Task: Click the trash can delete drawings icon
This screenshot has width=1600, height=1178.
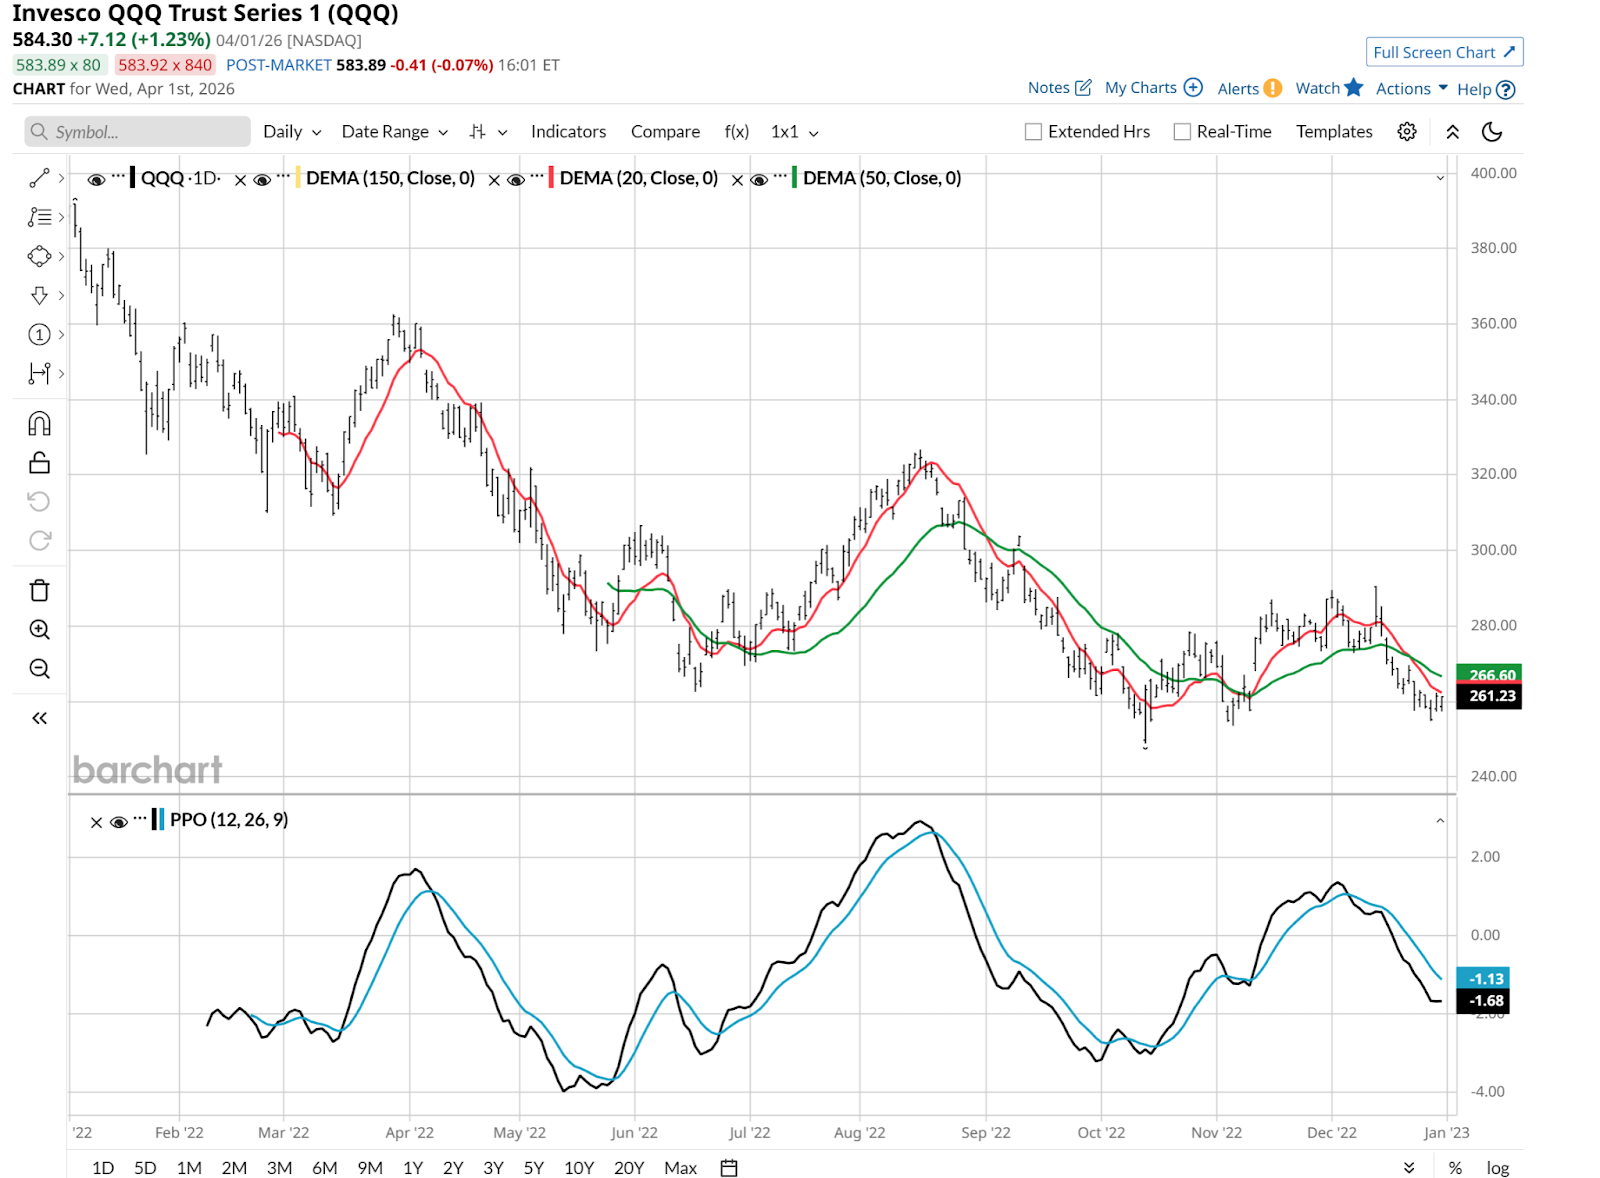Action: pos(39,590)
